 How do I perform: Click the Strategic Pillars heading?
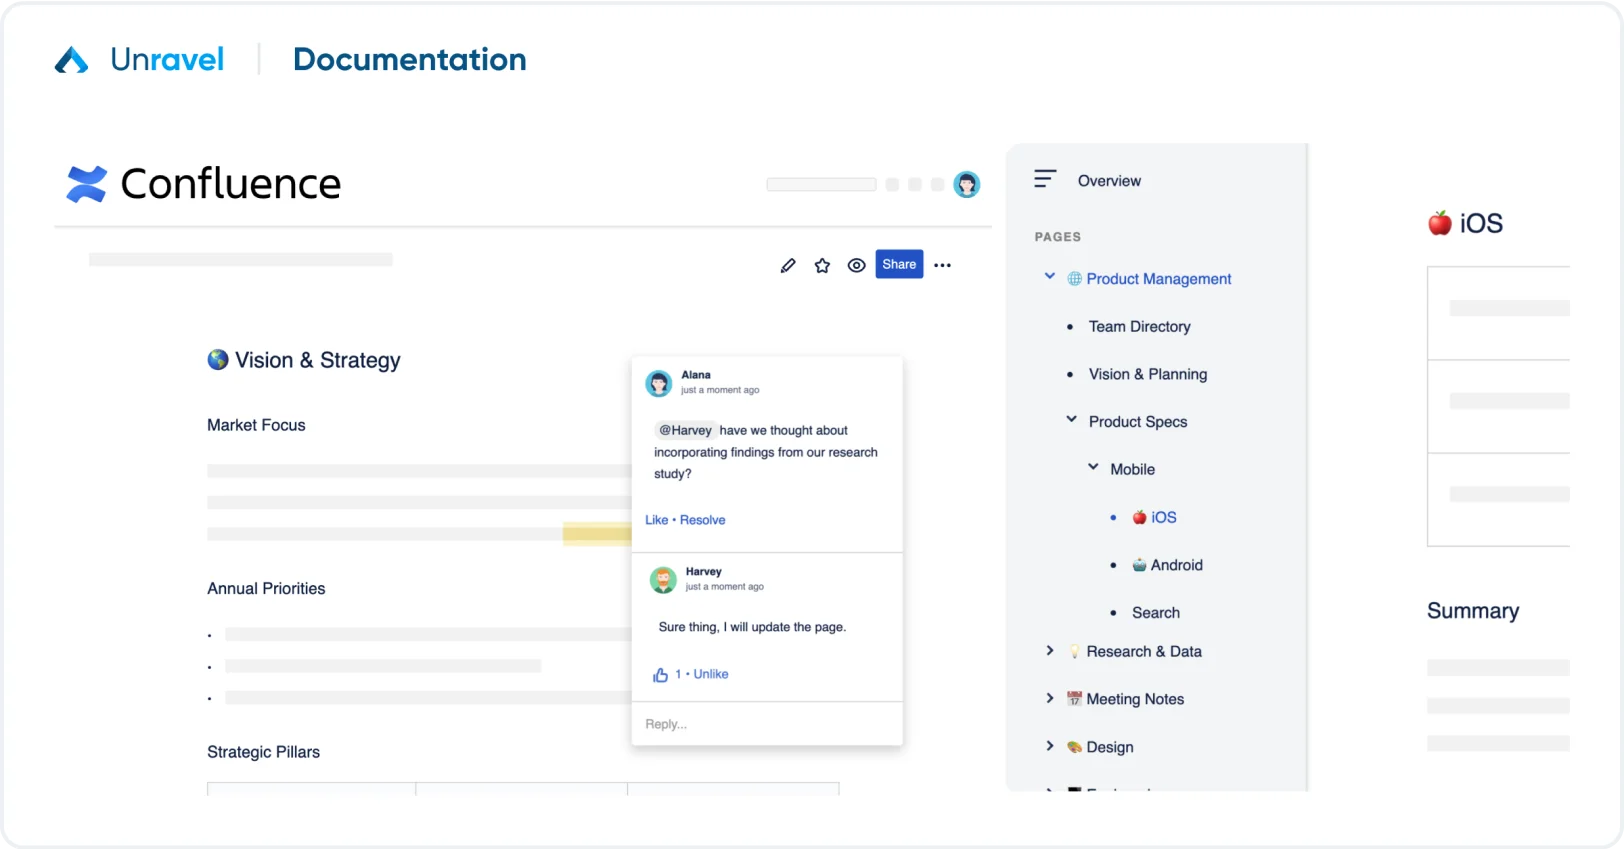pyautogui.click(x=263, y=752)
